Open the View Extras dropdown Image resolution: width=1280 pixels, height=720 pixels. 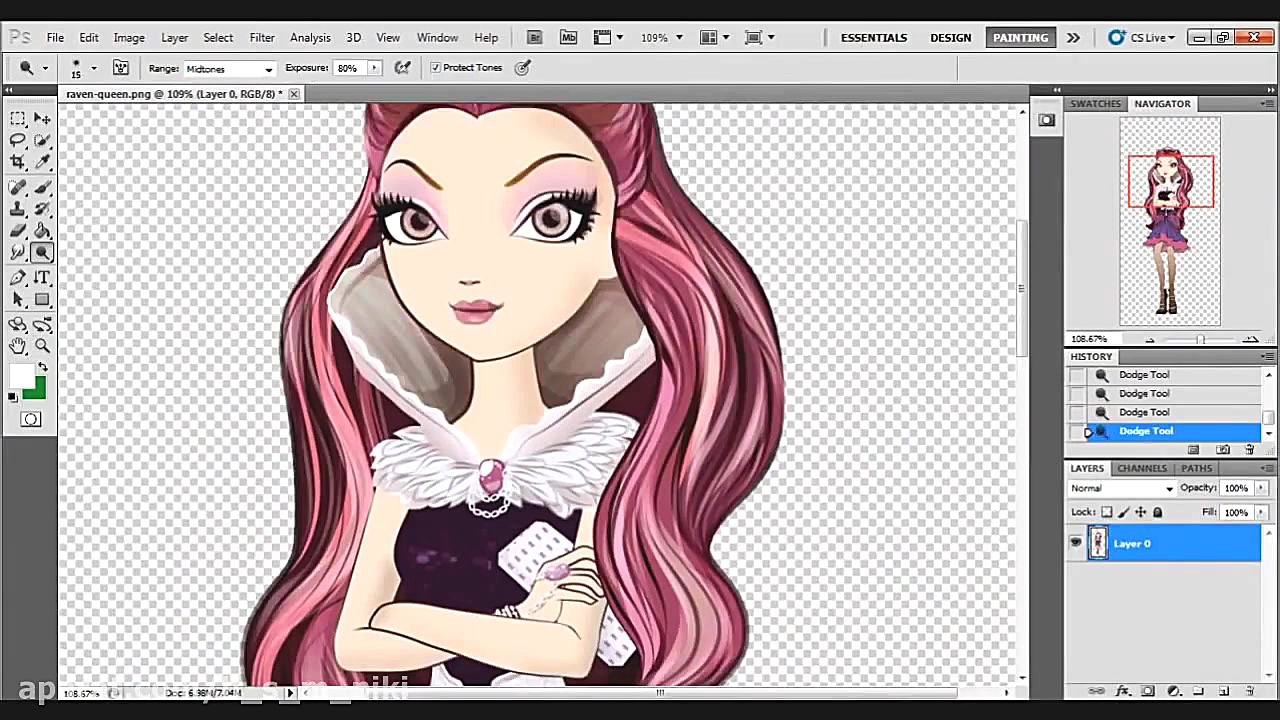coord(608,37)
